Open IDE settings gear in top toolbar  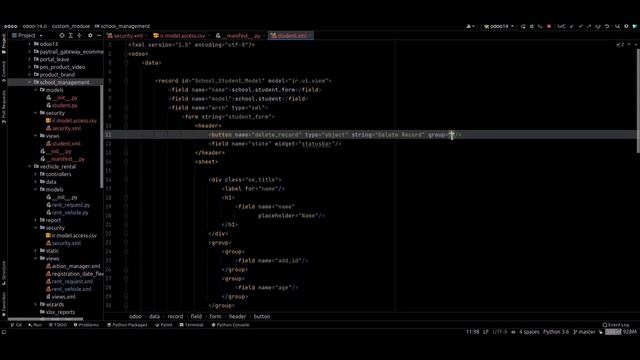(x=626, y=27)
